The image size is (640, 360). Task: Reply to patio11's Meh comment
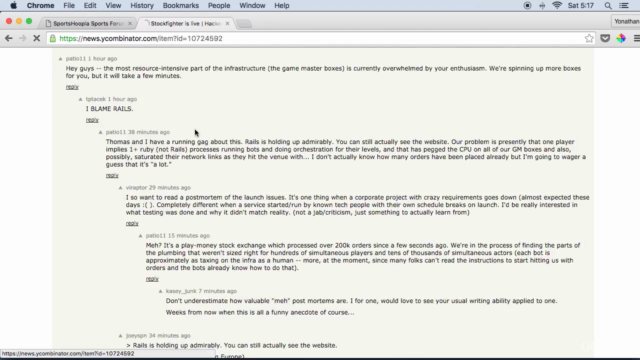tap(152, 279)
